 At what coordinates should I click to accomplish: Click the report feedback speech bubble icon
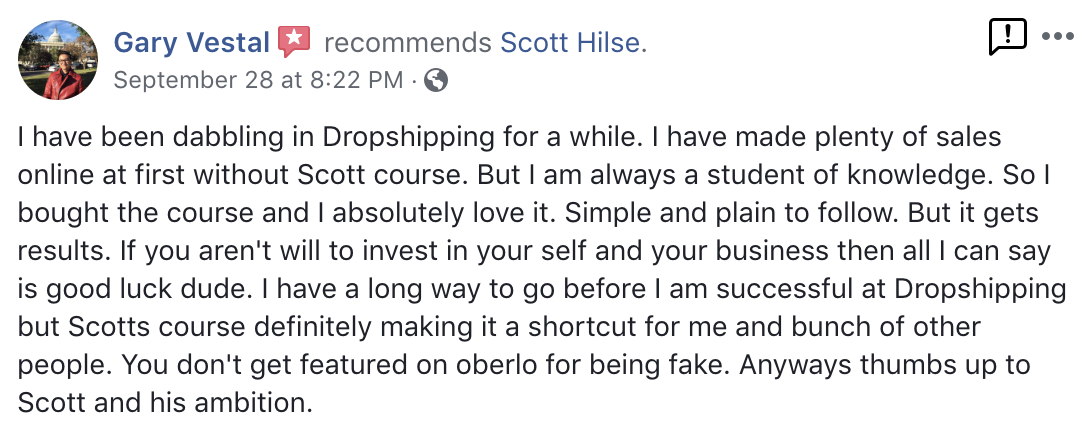coord(1008,37)
